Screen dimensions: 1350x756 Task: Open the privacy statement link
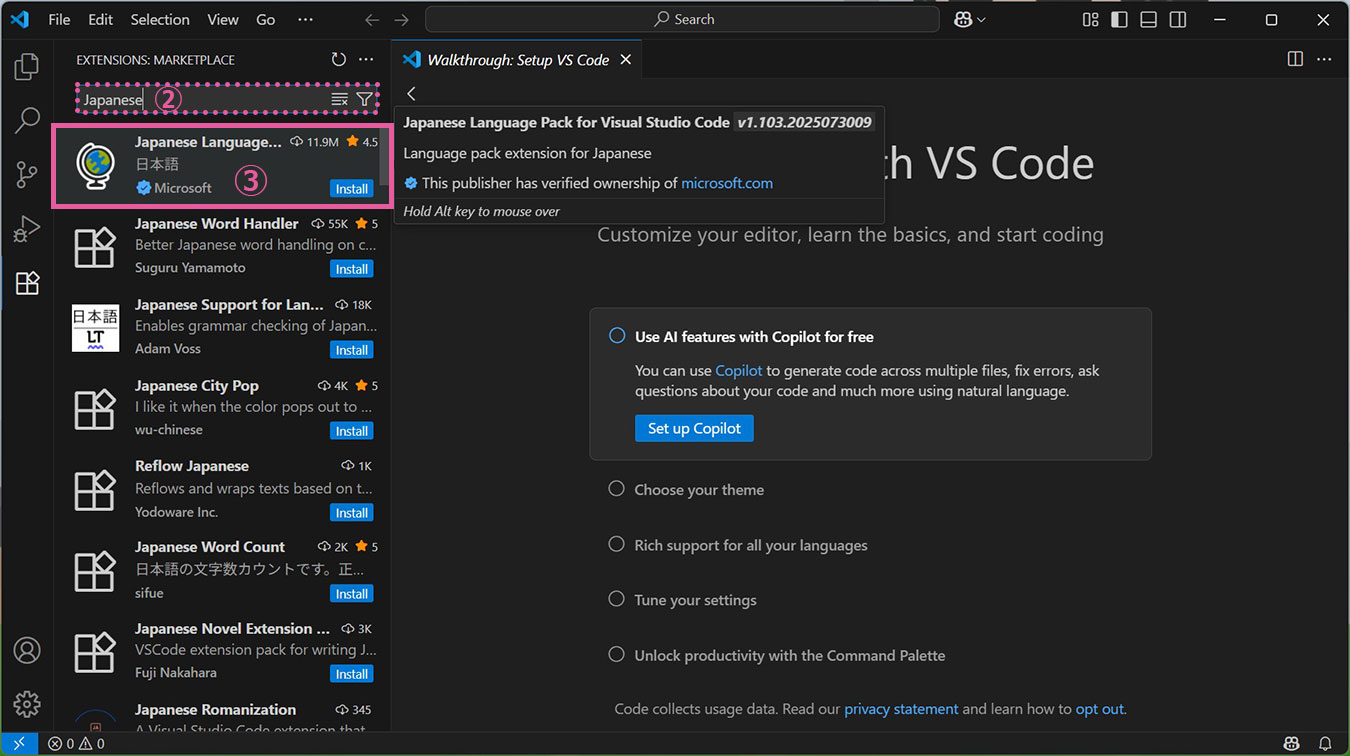[x=901, y=709]
